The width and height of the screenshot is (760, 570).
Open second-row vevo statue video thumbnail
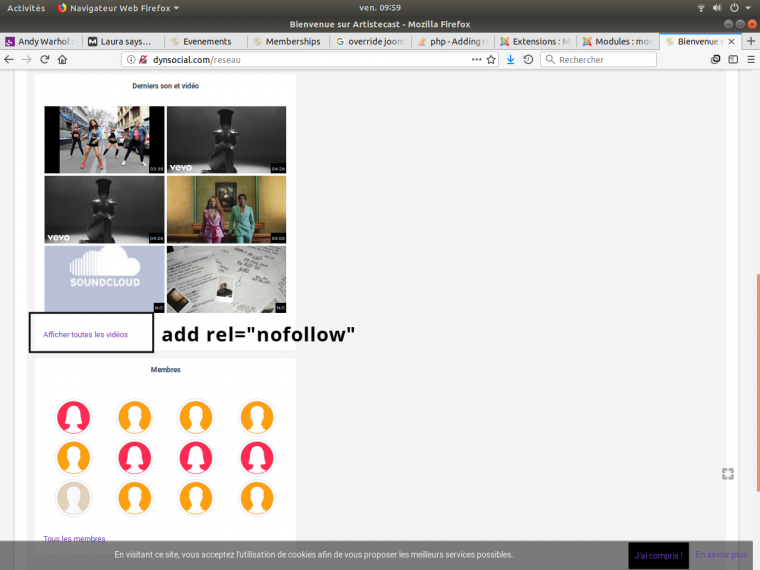tap(104, 209)
